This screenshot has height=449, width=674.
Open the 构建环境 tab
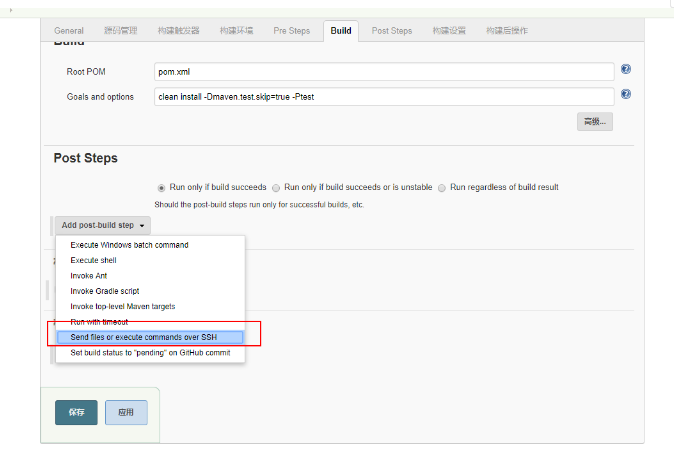(236, 31)
